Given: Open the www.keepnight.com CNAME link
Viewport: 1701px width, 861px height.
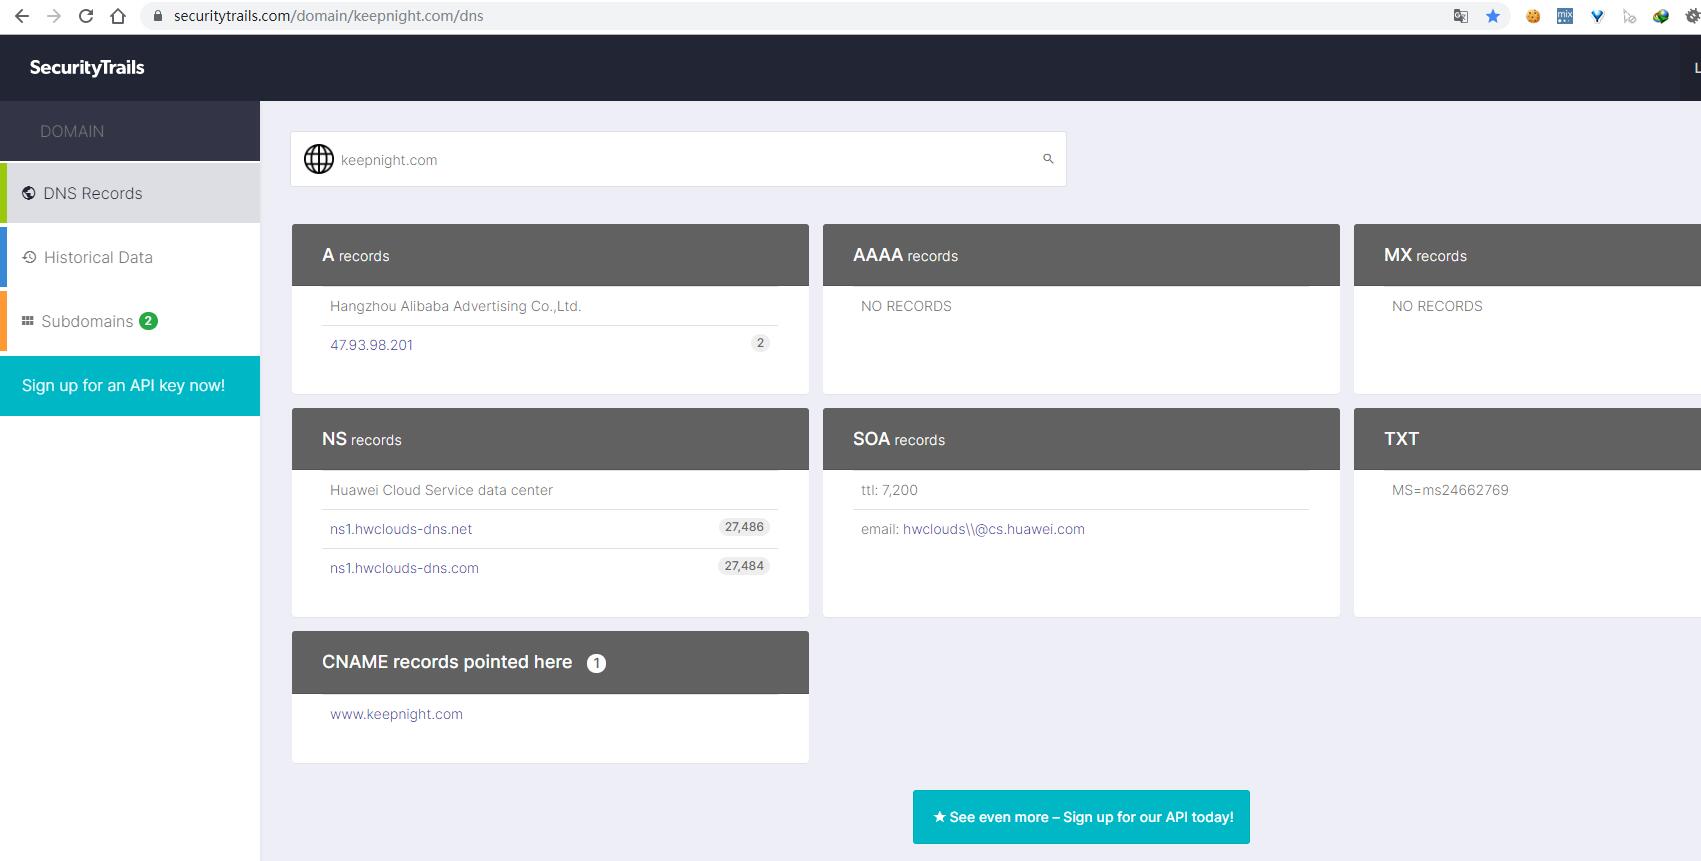Looking at the screenshot, I should (x=396, y=714).
